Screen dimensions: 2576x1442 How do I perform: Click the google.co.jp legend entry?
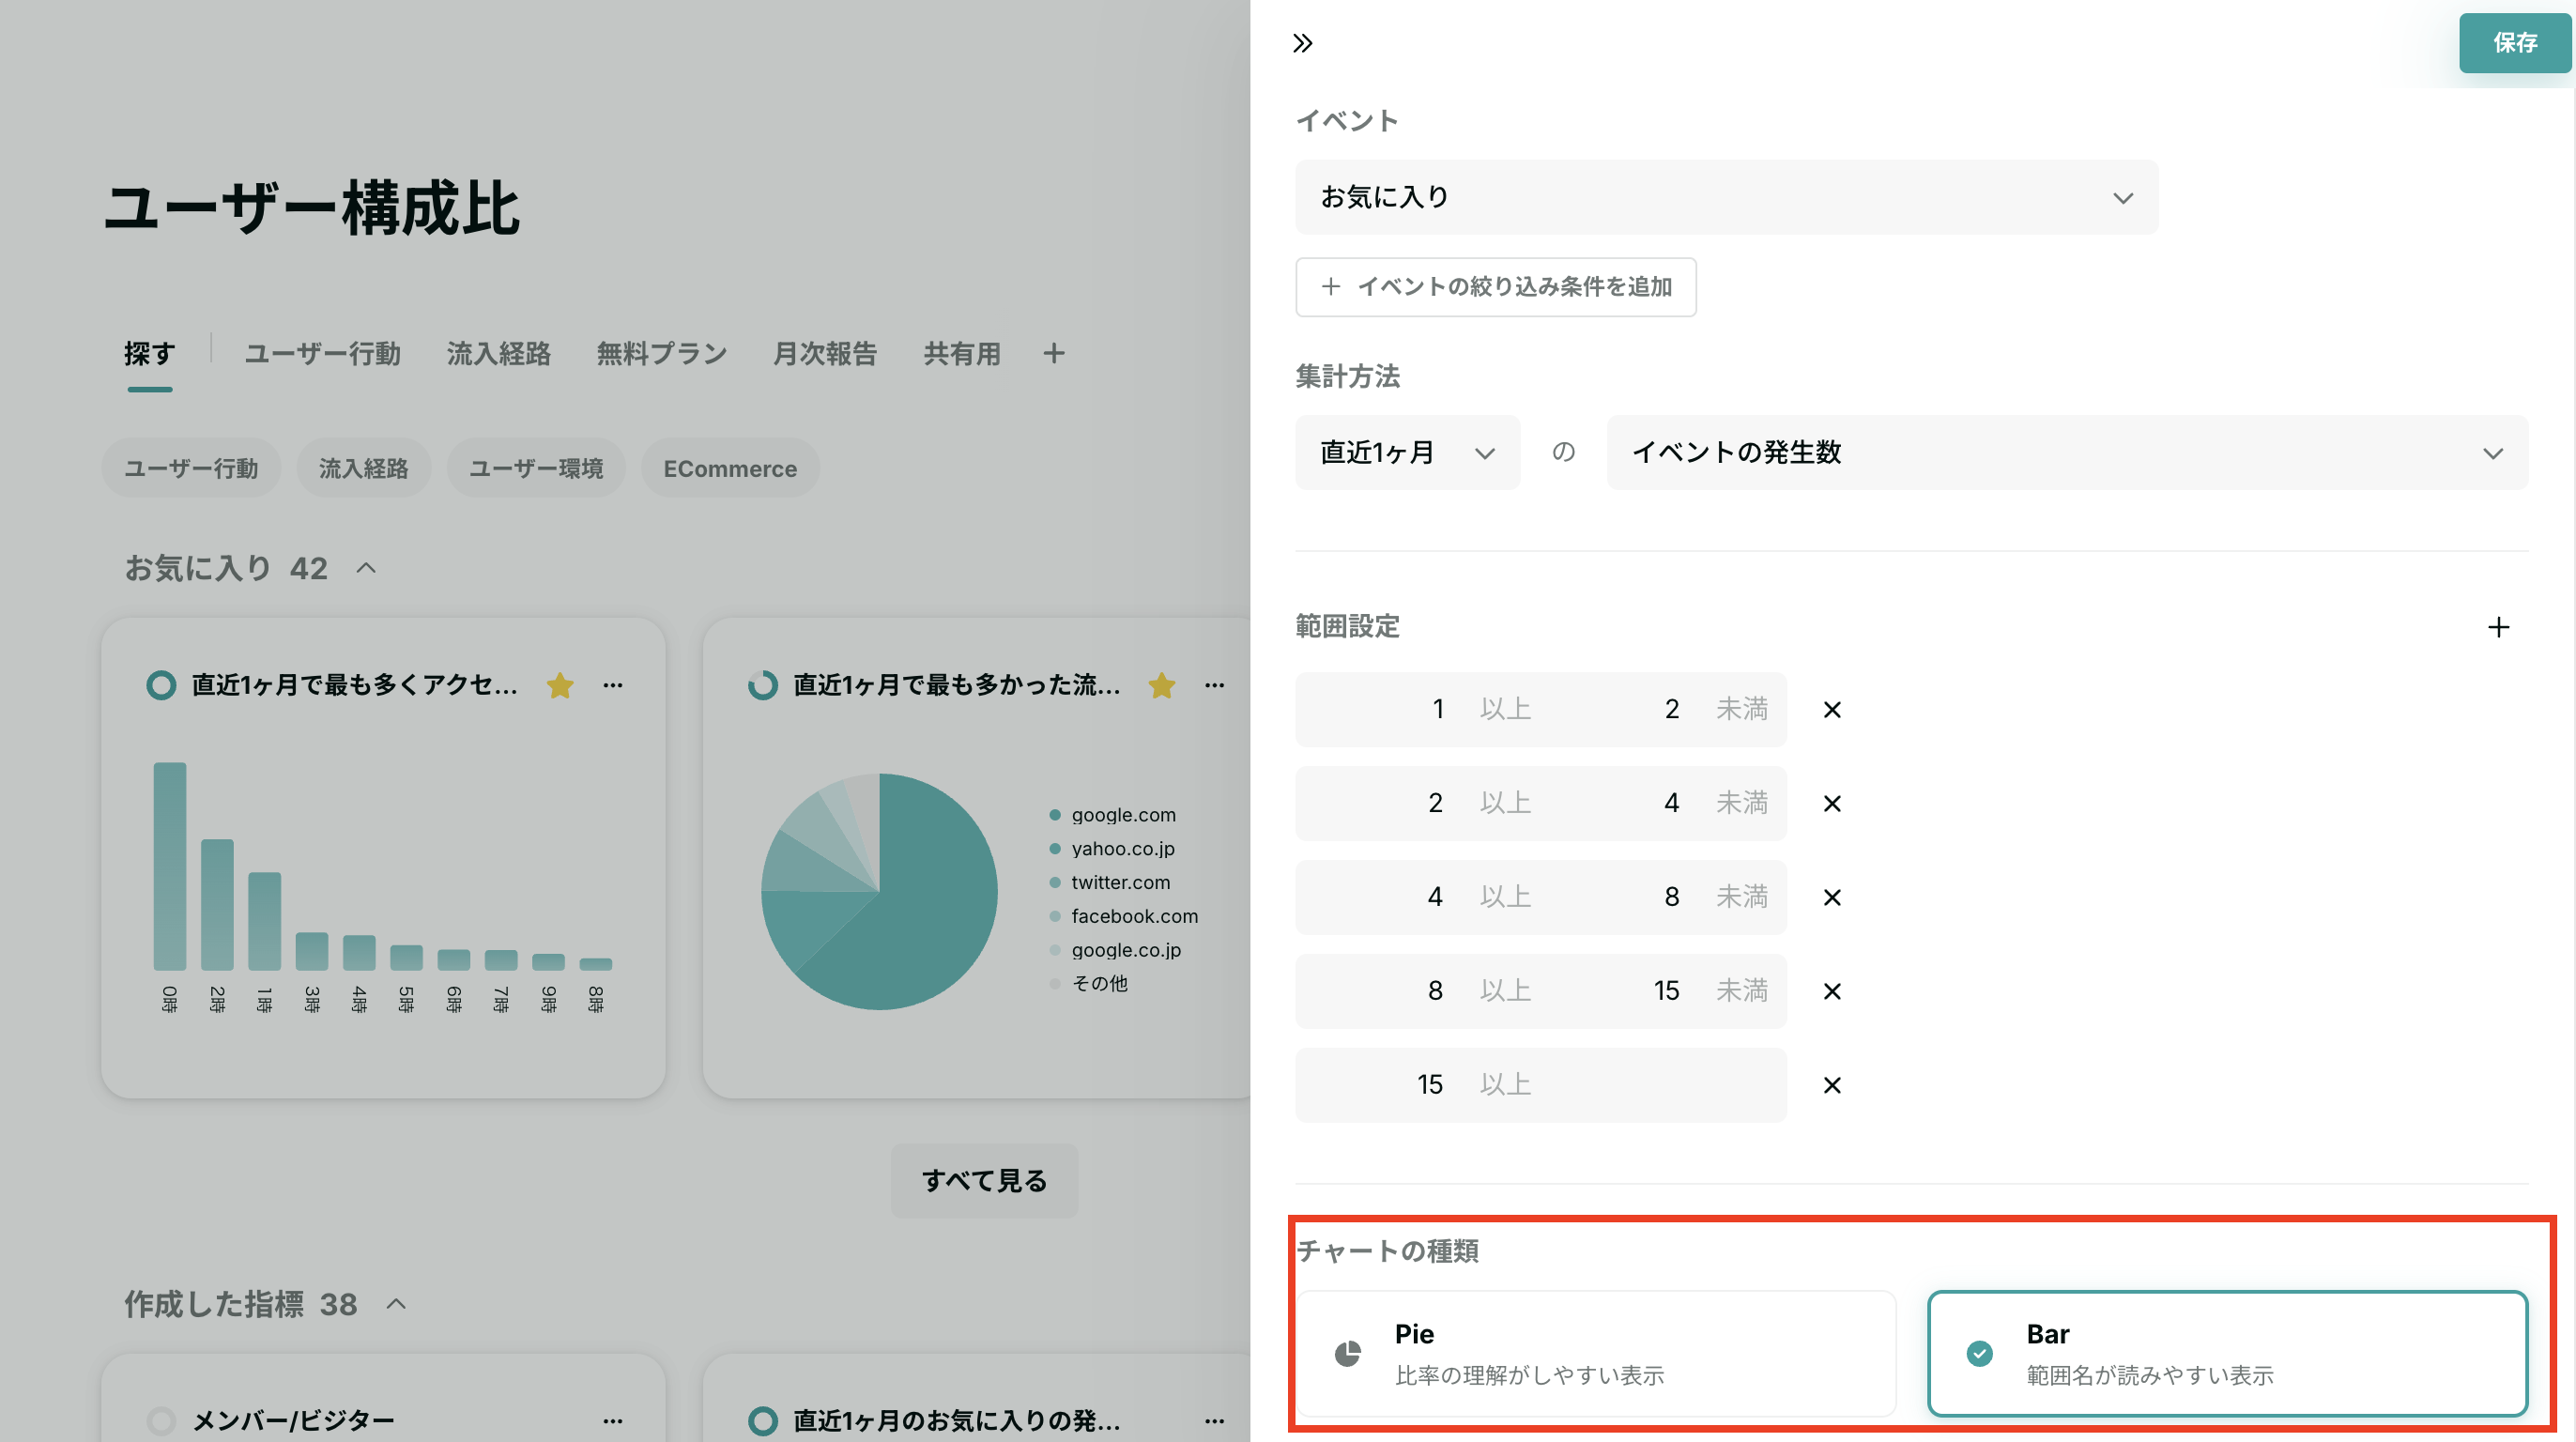pyautogui.click(x=1114, y=950)
